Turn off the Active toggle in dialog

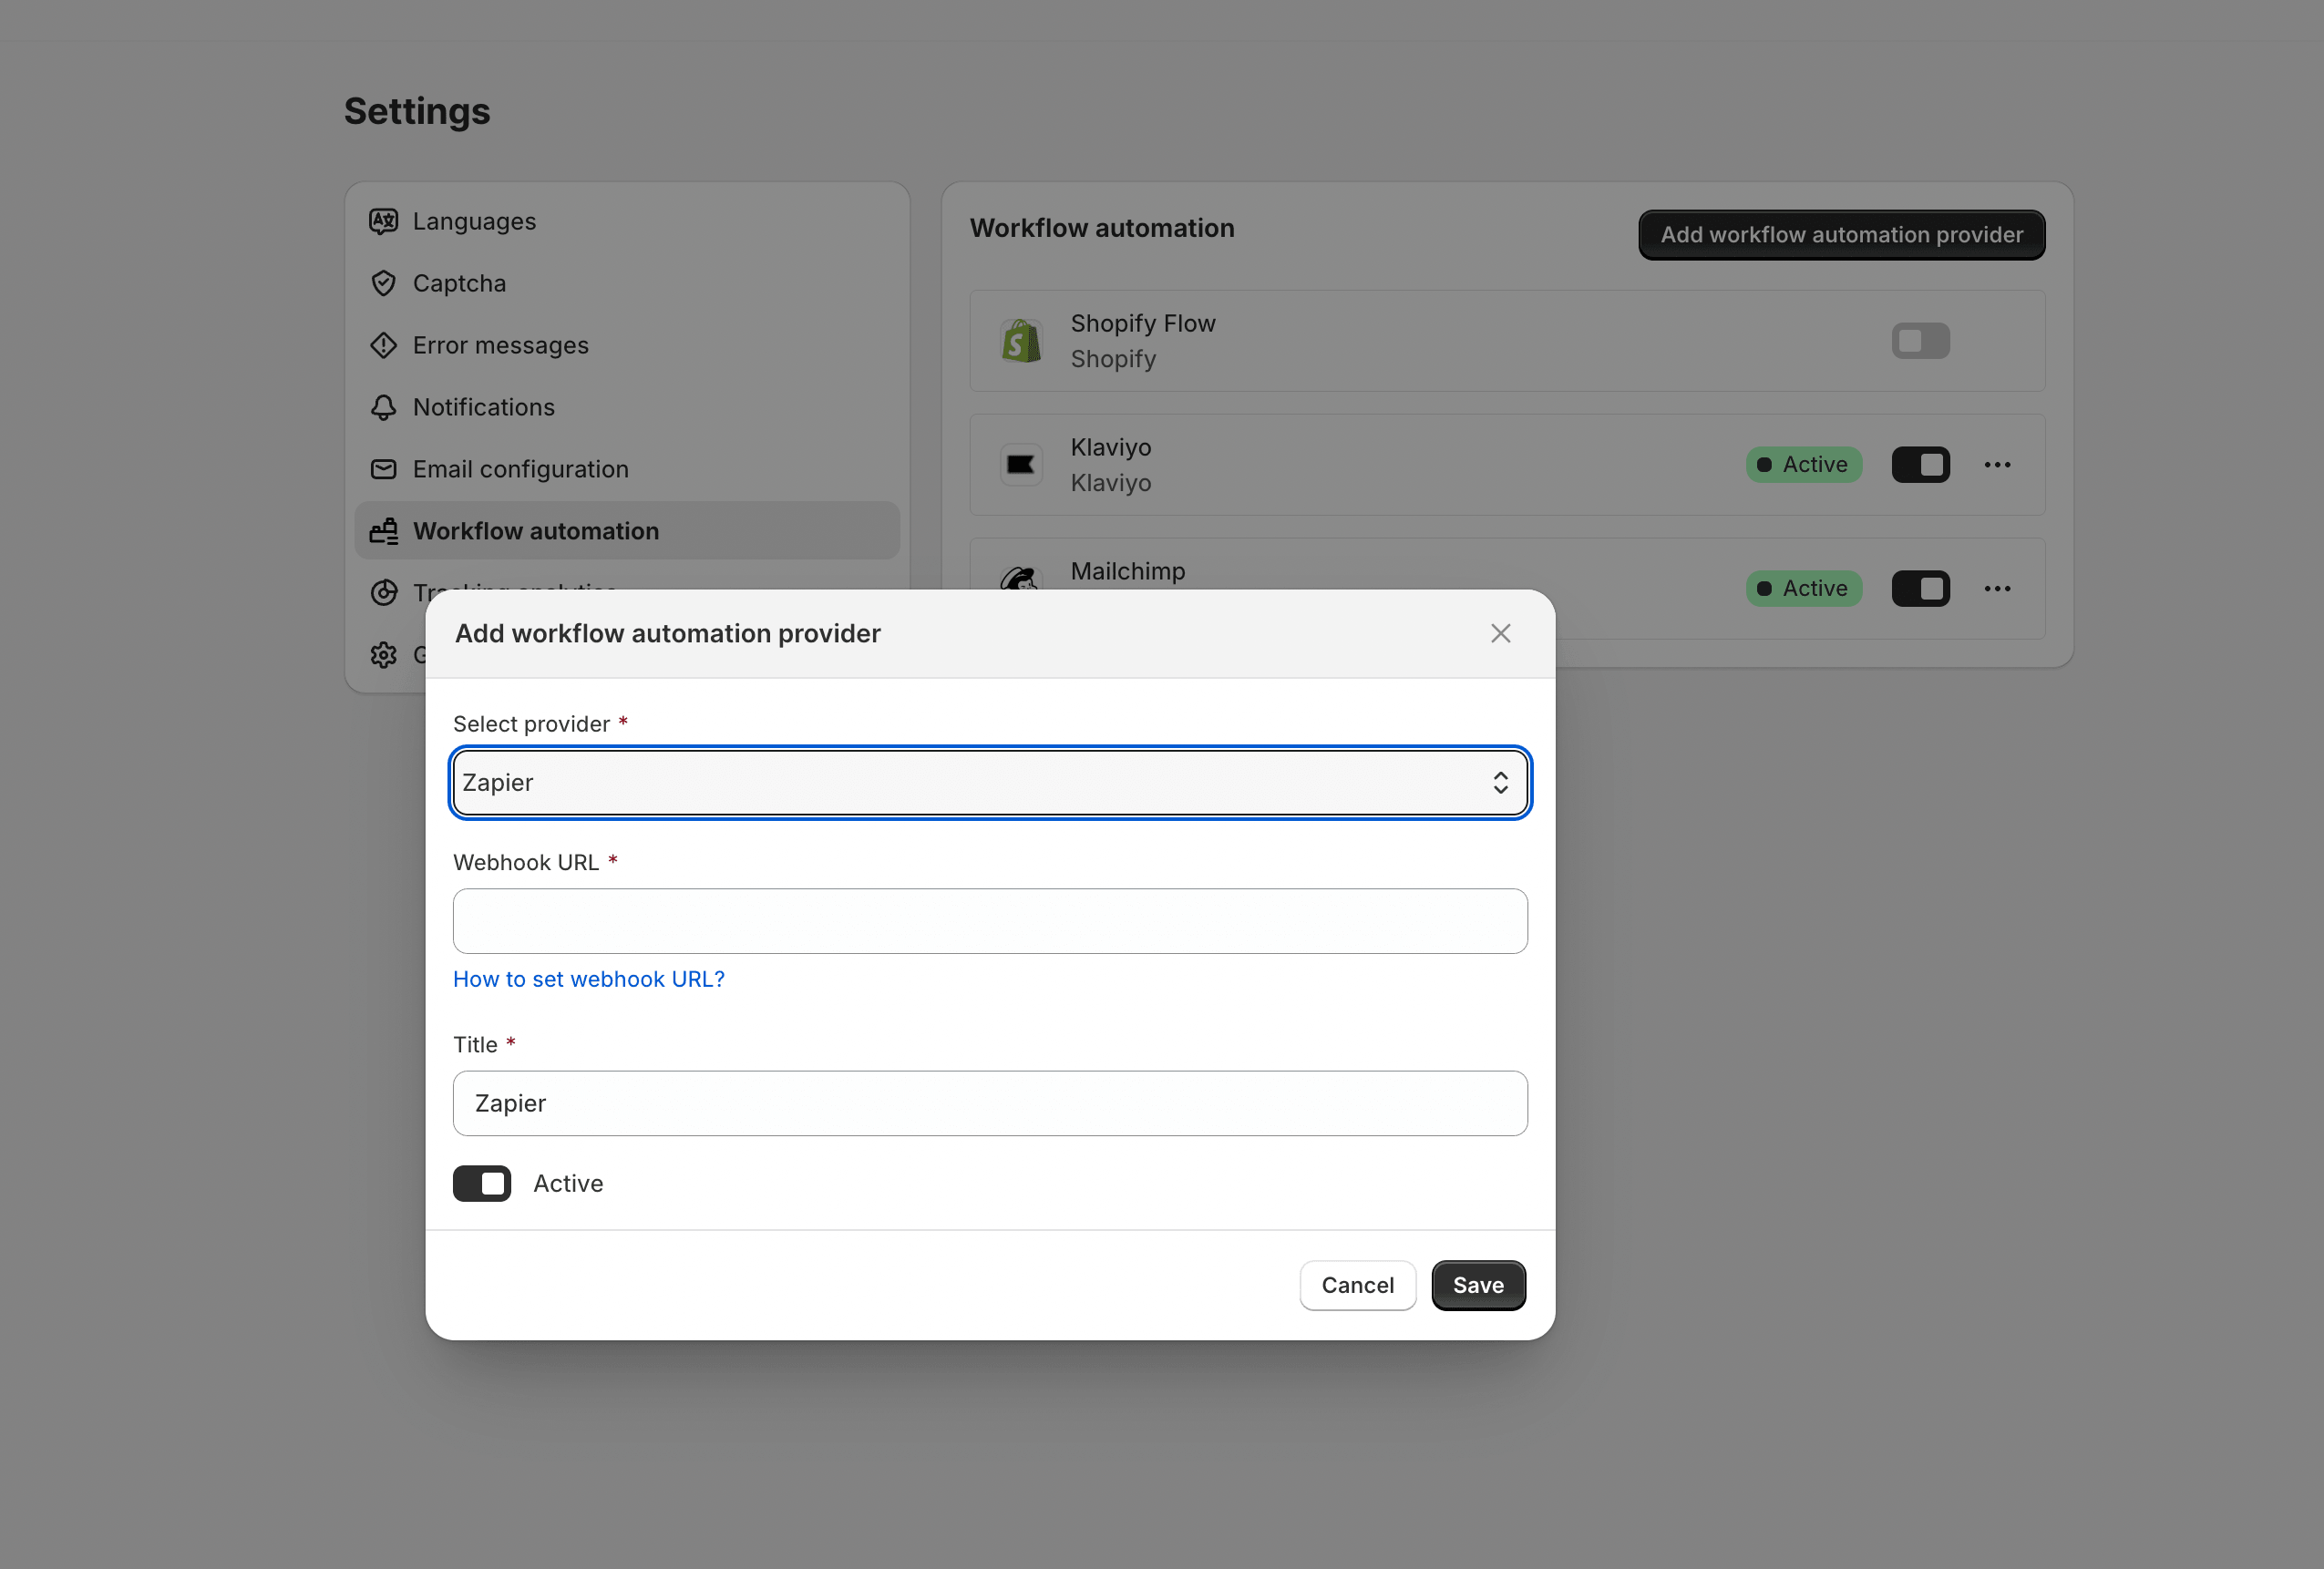[482, 1183]
